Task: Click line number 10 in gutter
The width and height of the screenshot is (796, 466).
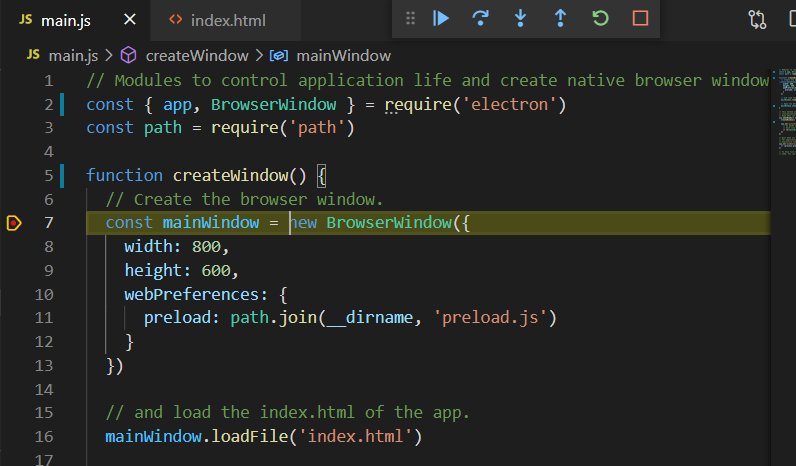Action: pyautogui.click(x=44, y=295)
